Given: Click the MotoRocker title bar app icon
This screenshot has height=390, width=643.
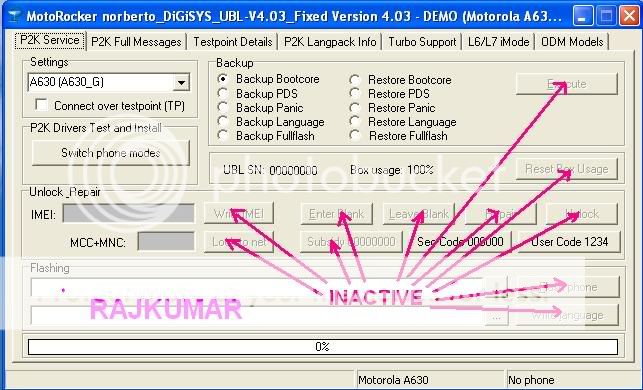Looking at the screenshot, I should coord(15,17).
